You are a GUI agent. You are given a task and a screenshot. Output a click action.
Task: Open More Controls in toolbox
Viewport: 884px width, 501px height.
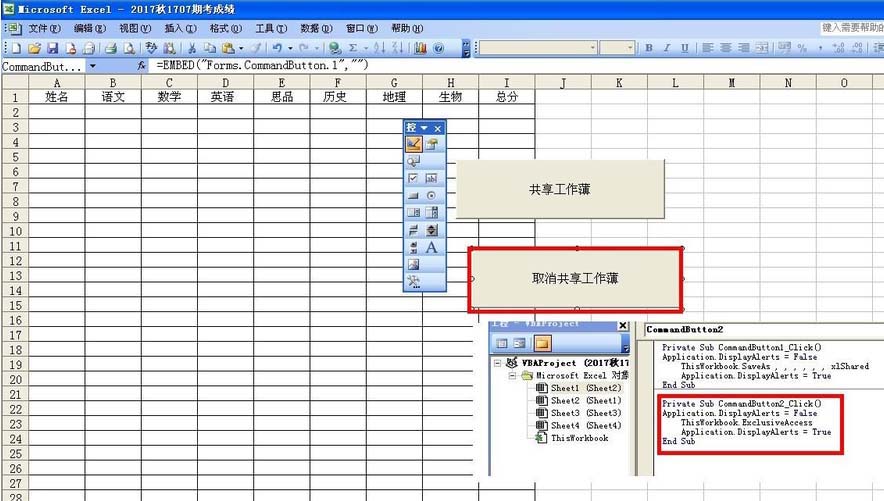click(413, 282)
